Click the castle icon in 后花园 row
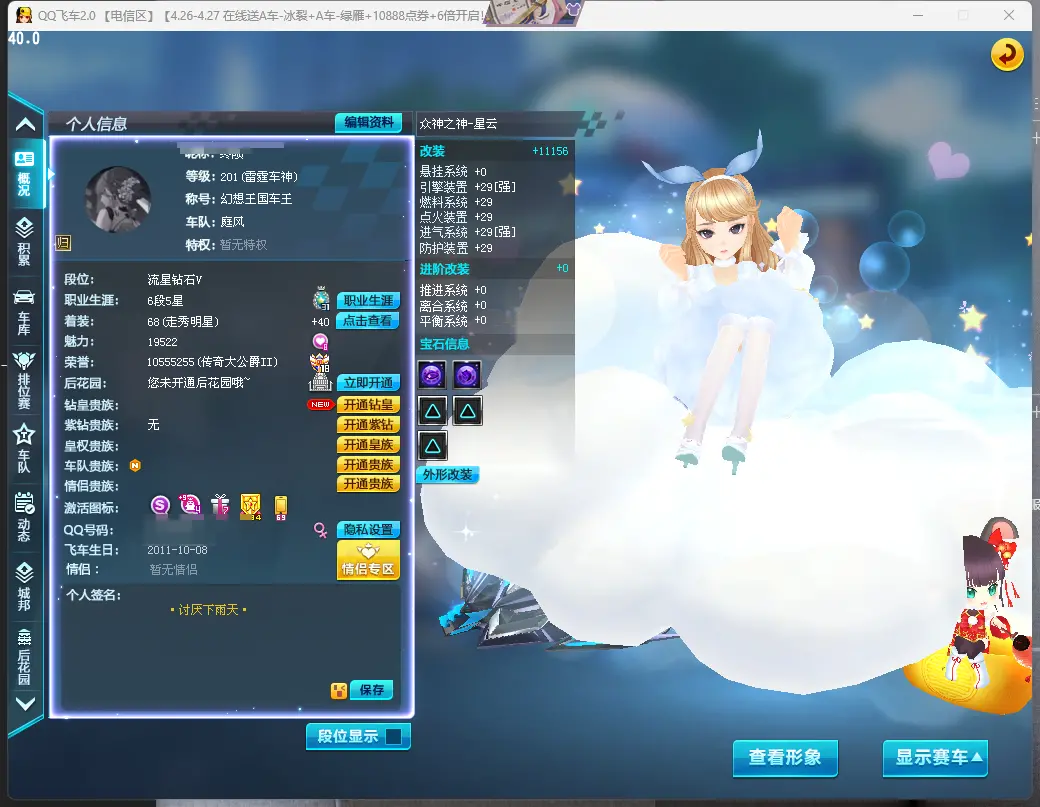 tap(320, 383)
